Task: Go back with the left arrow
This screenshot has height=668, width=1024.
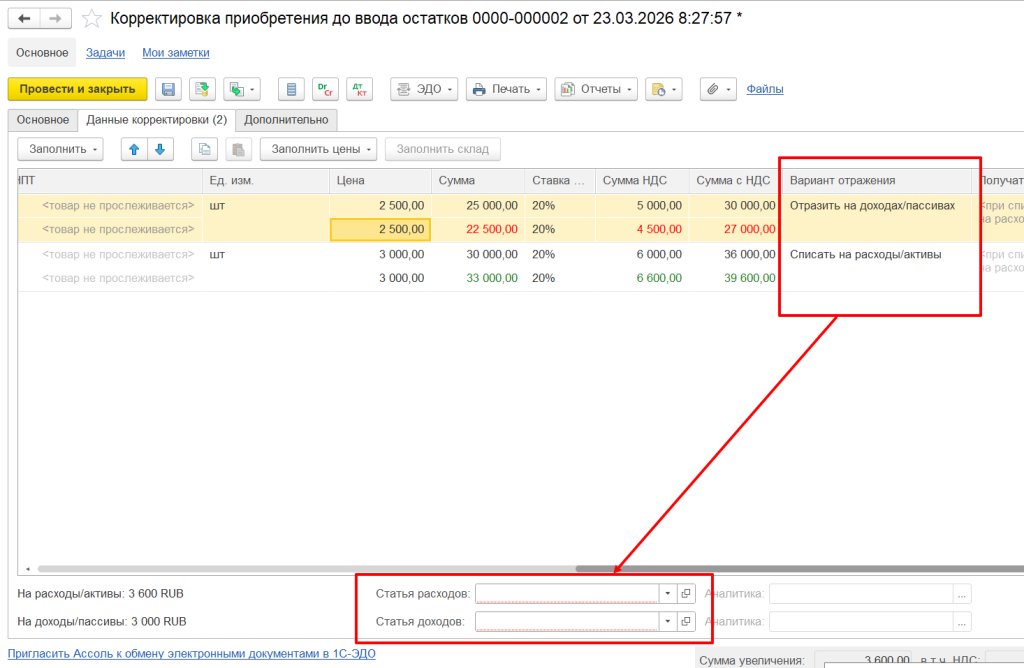Action: click(x=25, y=19)
